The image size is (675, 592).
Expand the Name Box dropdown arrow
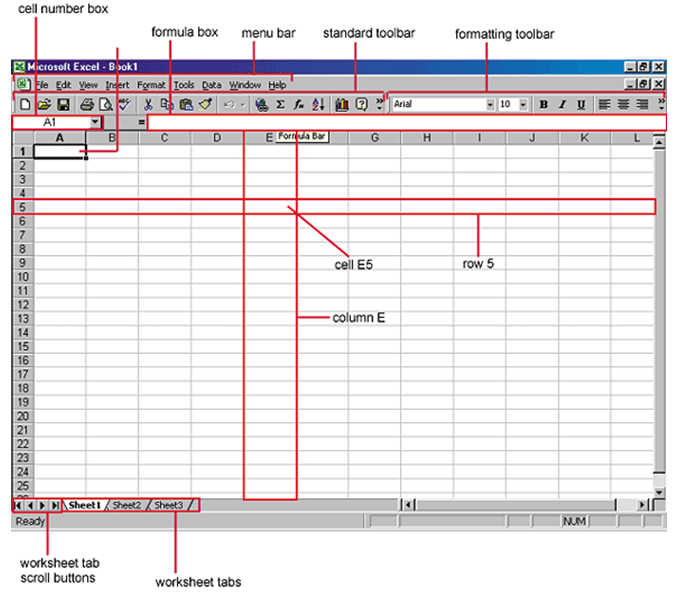point(95,122)
